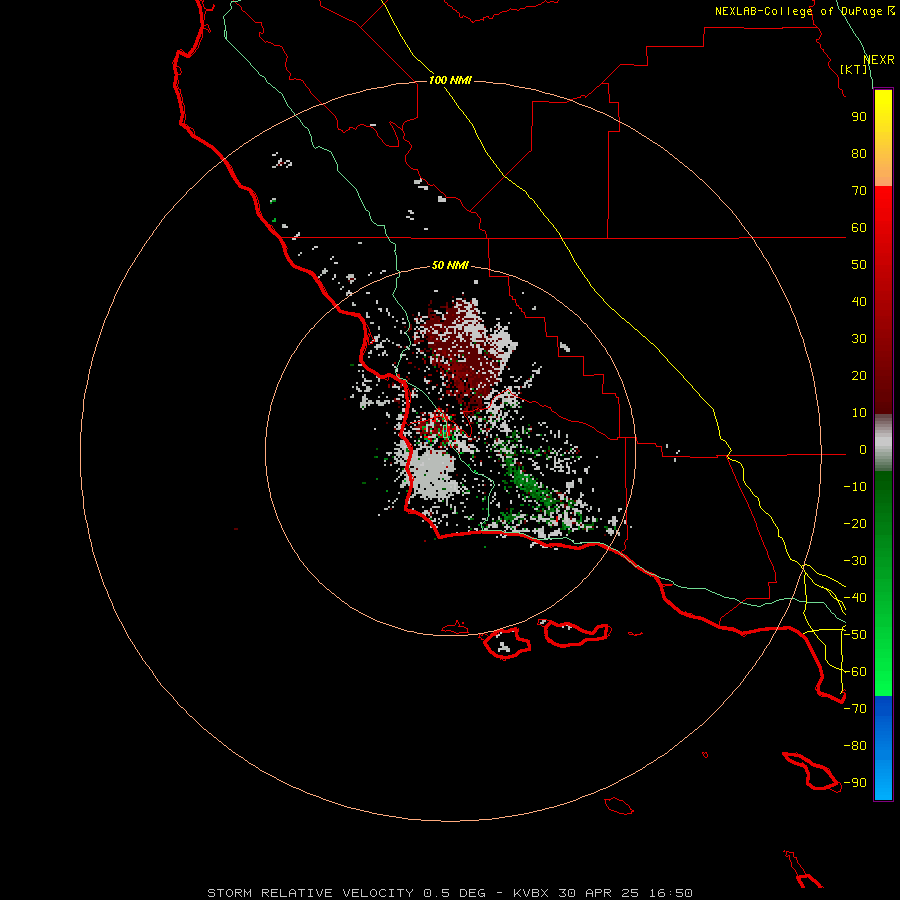
Task: Click the gray zero-velocity color bar segment
Action: 883,443
